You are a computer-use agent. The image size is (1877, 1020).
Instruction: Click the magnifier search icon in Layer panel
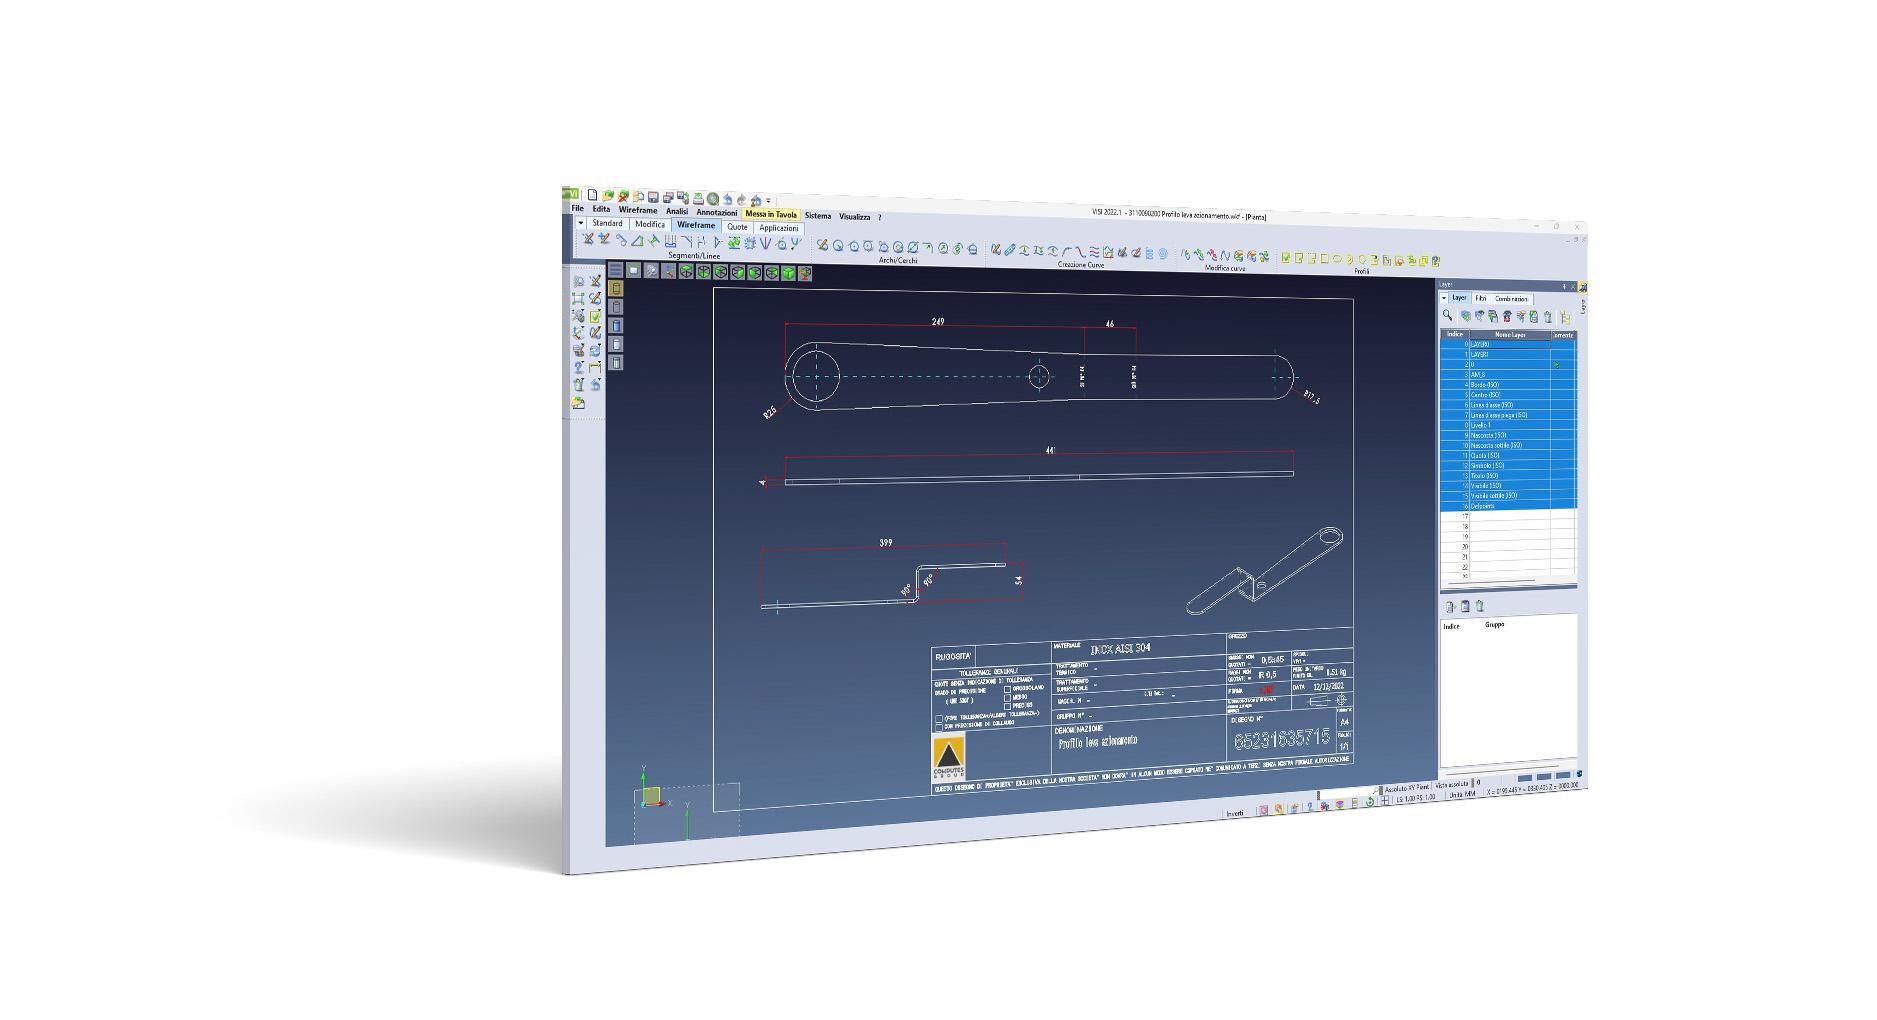pos(1447,316)
